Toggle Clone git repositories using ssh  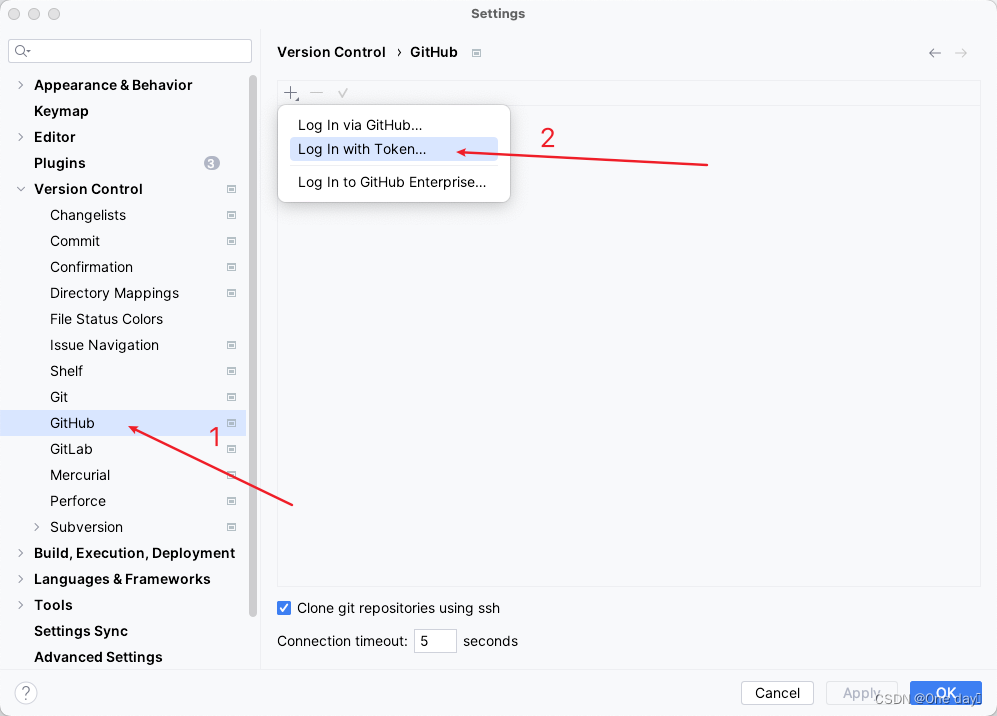click(284, 609)
